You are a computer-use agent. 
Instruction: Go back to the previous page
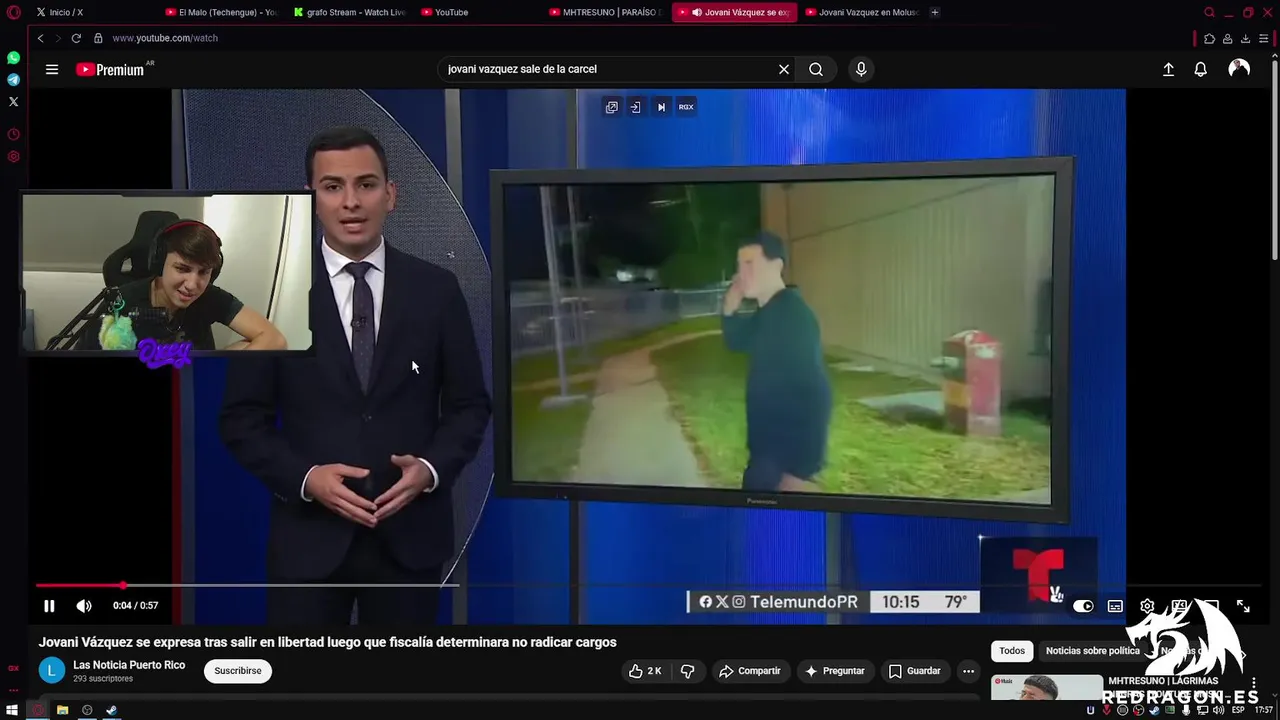(x=41, y=38)
